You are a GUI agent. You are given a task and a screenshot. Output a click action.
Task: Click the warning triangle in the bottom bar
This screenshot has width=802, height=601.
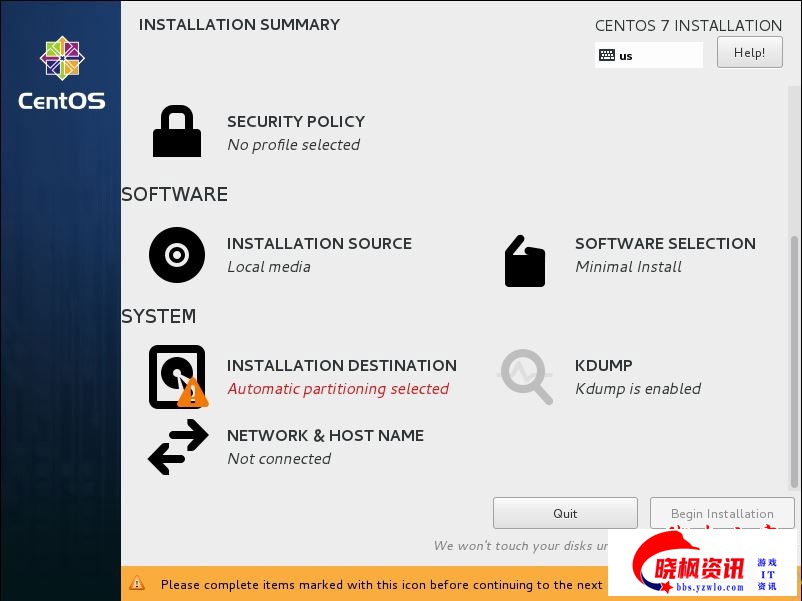click(137, 584)
